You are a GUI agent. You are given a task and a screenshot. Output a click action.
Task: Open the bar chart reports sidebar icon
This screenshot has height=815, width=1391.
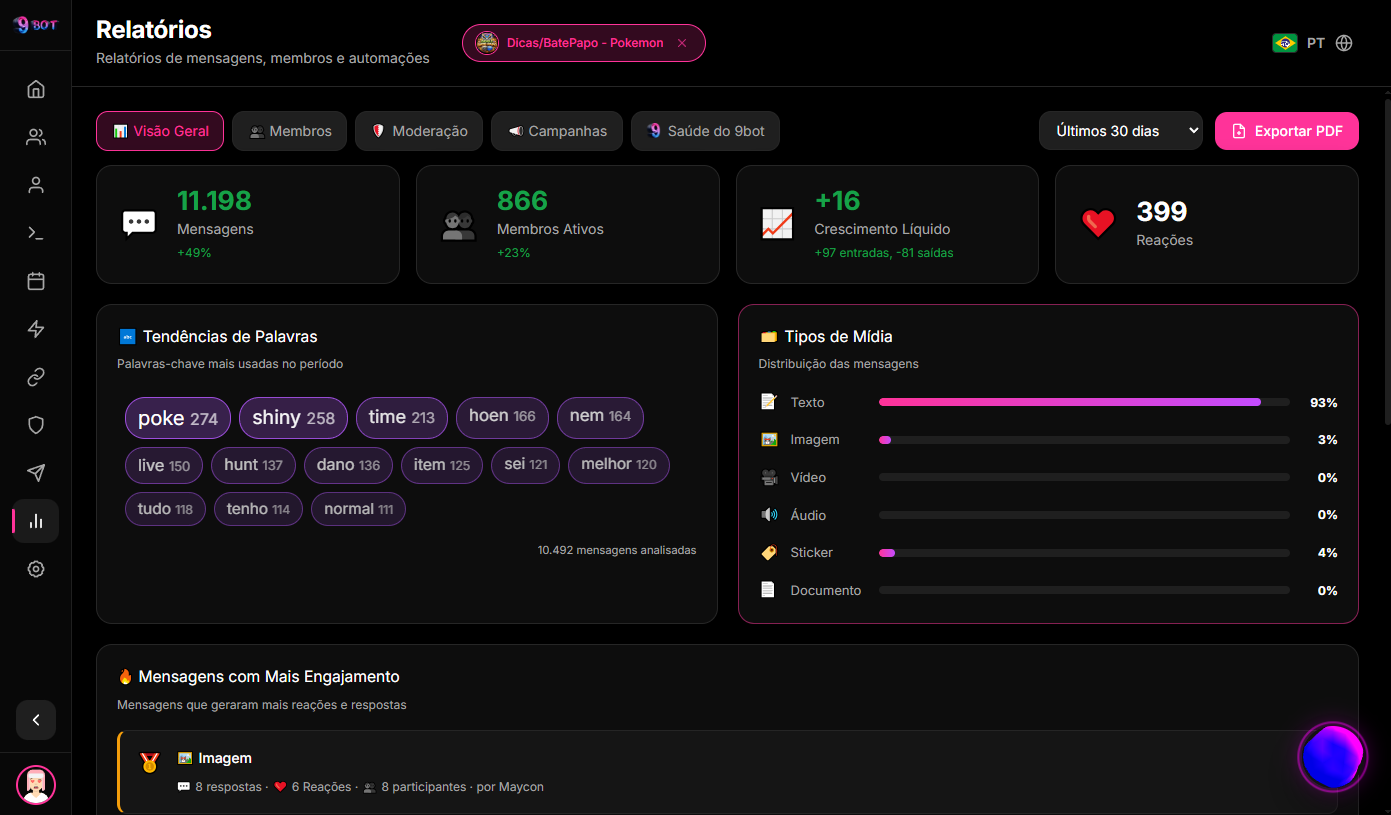tap(36, 521)
